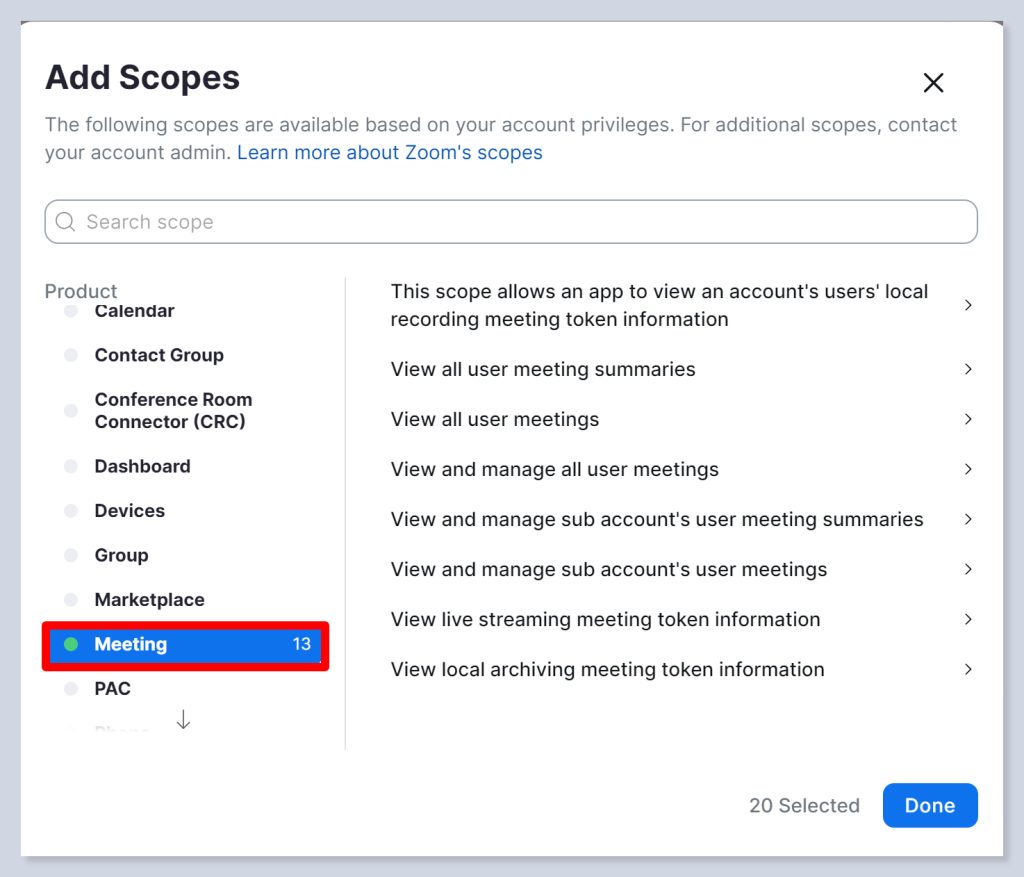1024x877 pixels.
Task: Click the status dot beside Marketplace
Action: click(71, 600)
